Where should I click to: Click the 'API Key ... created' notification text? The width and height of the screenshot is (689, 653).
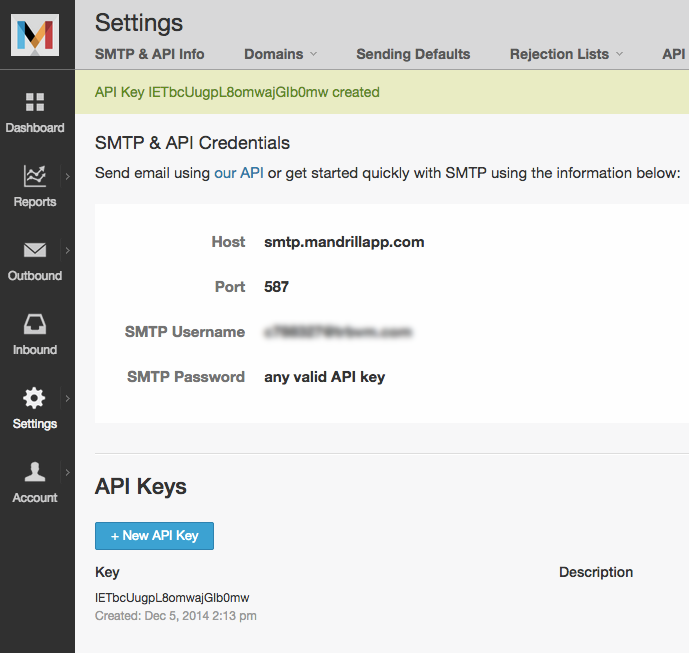pyautogui.click(x=237, y=92)
